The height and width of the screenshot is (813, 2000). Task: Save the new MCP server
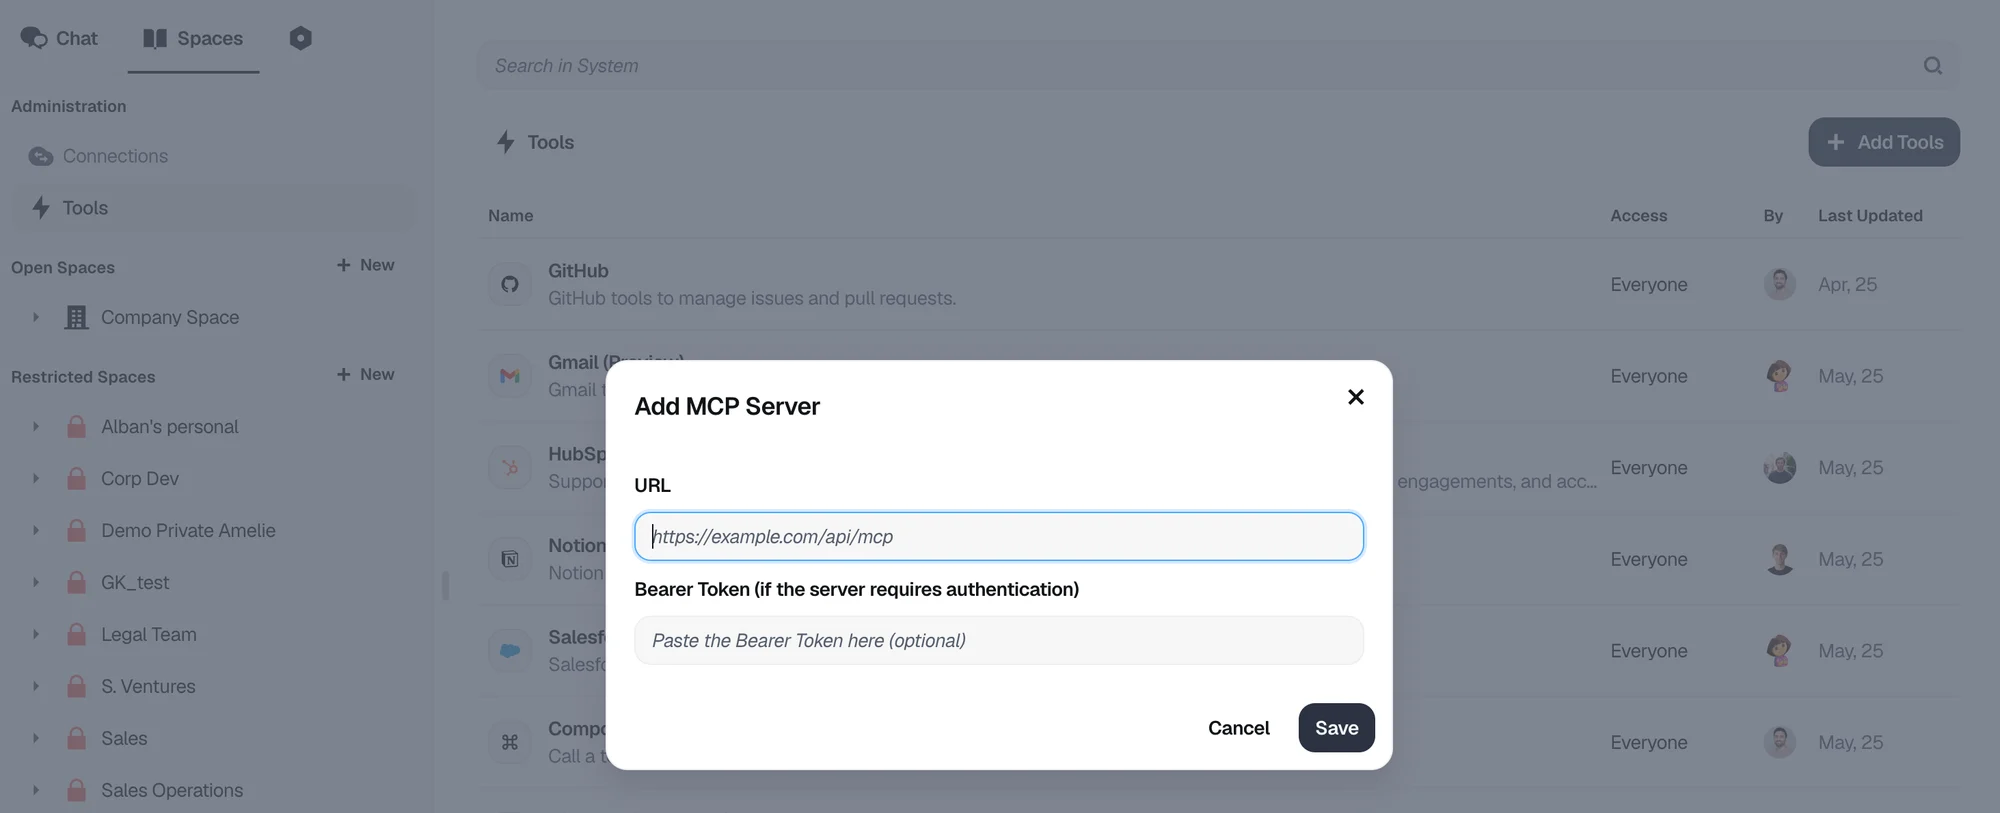pyautogui.click(x=1336, y=728)
